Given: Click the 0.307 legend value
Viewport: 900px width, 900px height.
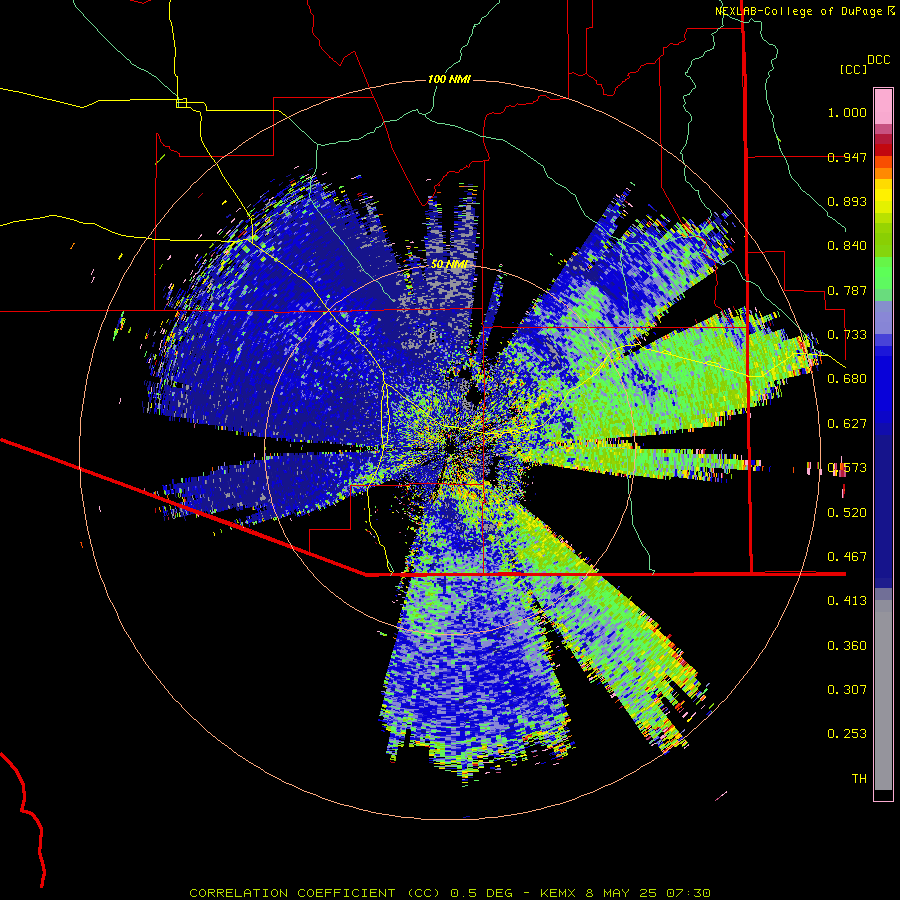Looking at the screenshot, I should pyautogui.click(x=847, y=690).
